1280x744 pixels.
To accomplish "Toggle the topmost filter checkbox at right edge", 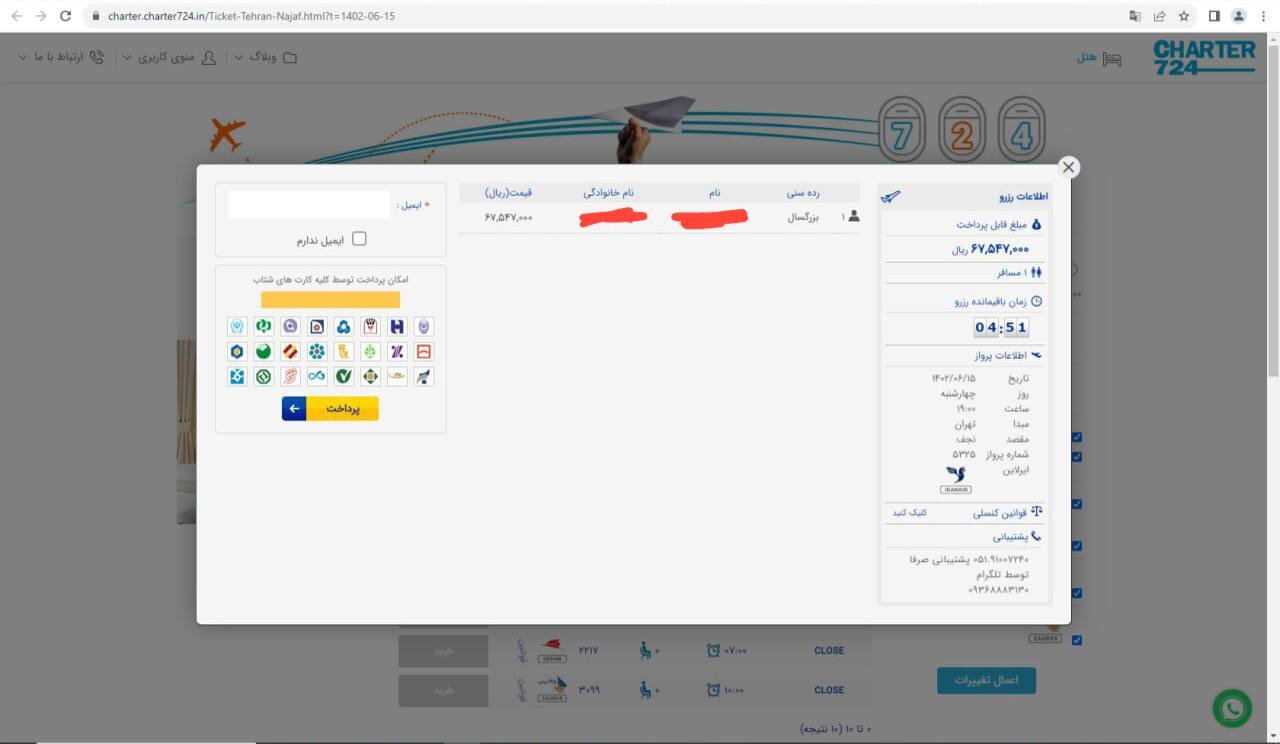I will pyautogui.click(x=1077, y=437).
